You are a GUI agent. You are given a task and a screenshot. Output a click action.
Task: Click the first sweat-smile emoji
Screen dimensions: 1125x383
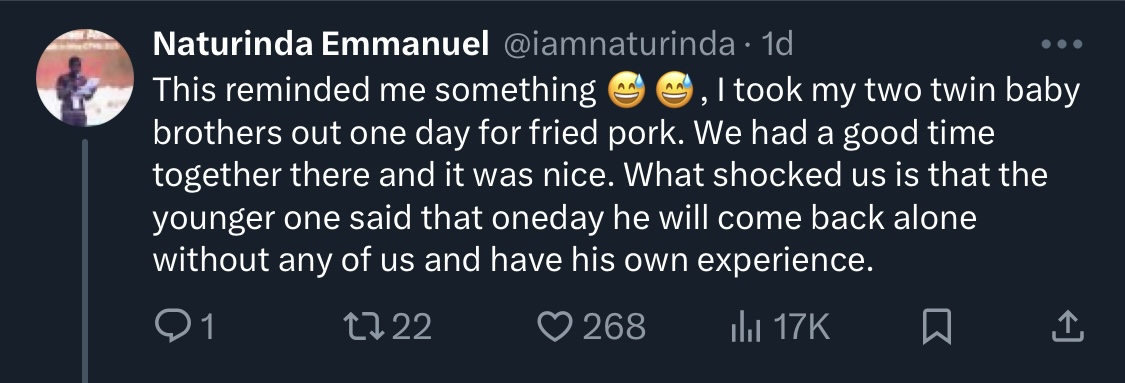coord(626,91)
